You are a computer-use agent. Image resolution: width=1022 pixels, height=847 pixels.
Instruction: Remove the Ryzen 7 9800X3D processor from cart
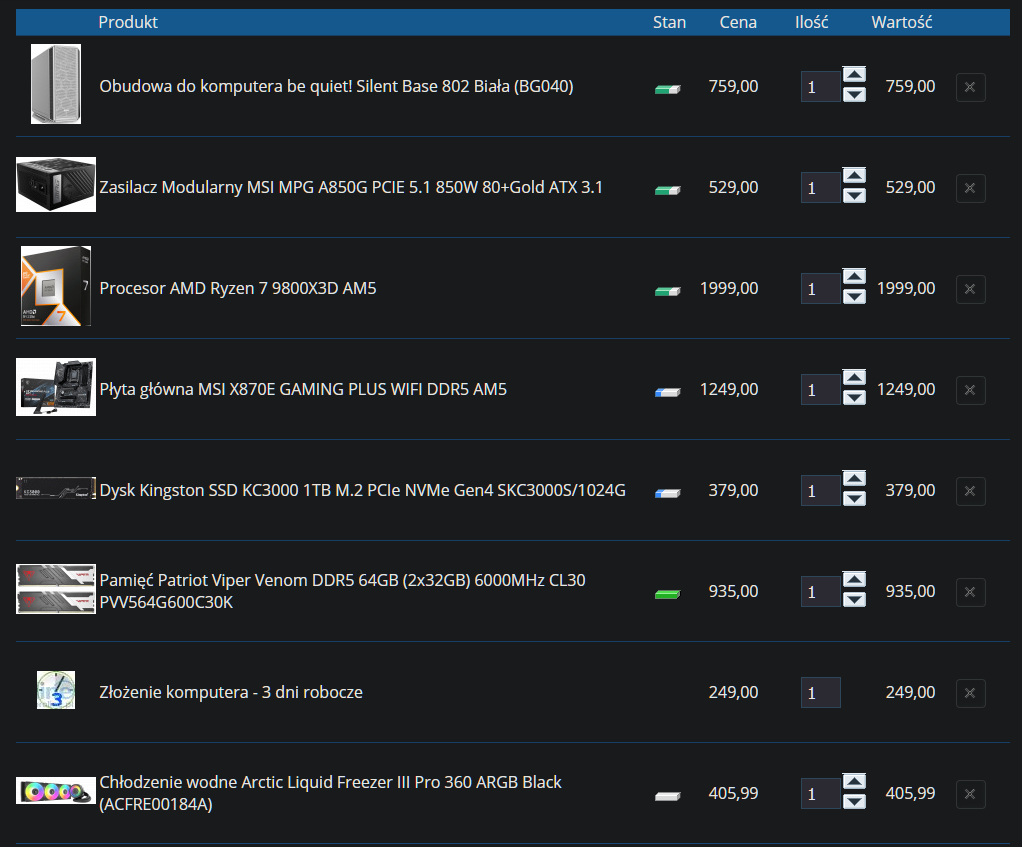(970, 289)
